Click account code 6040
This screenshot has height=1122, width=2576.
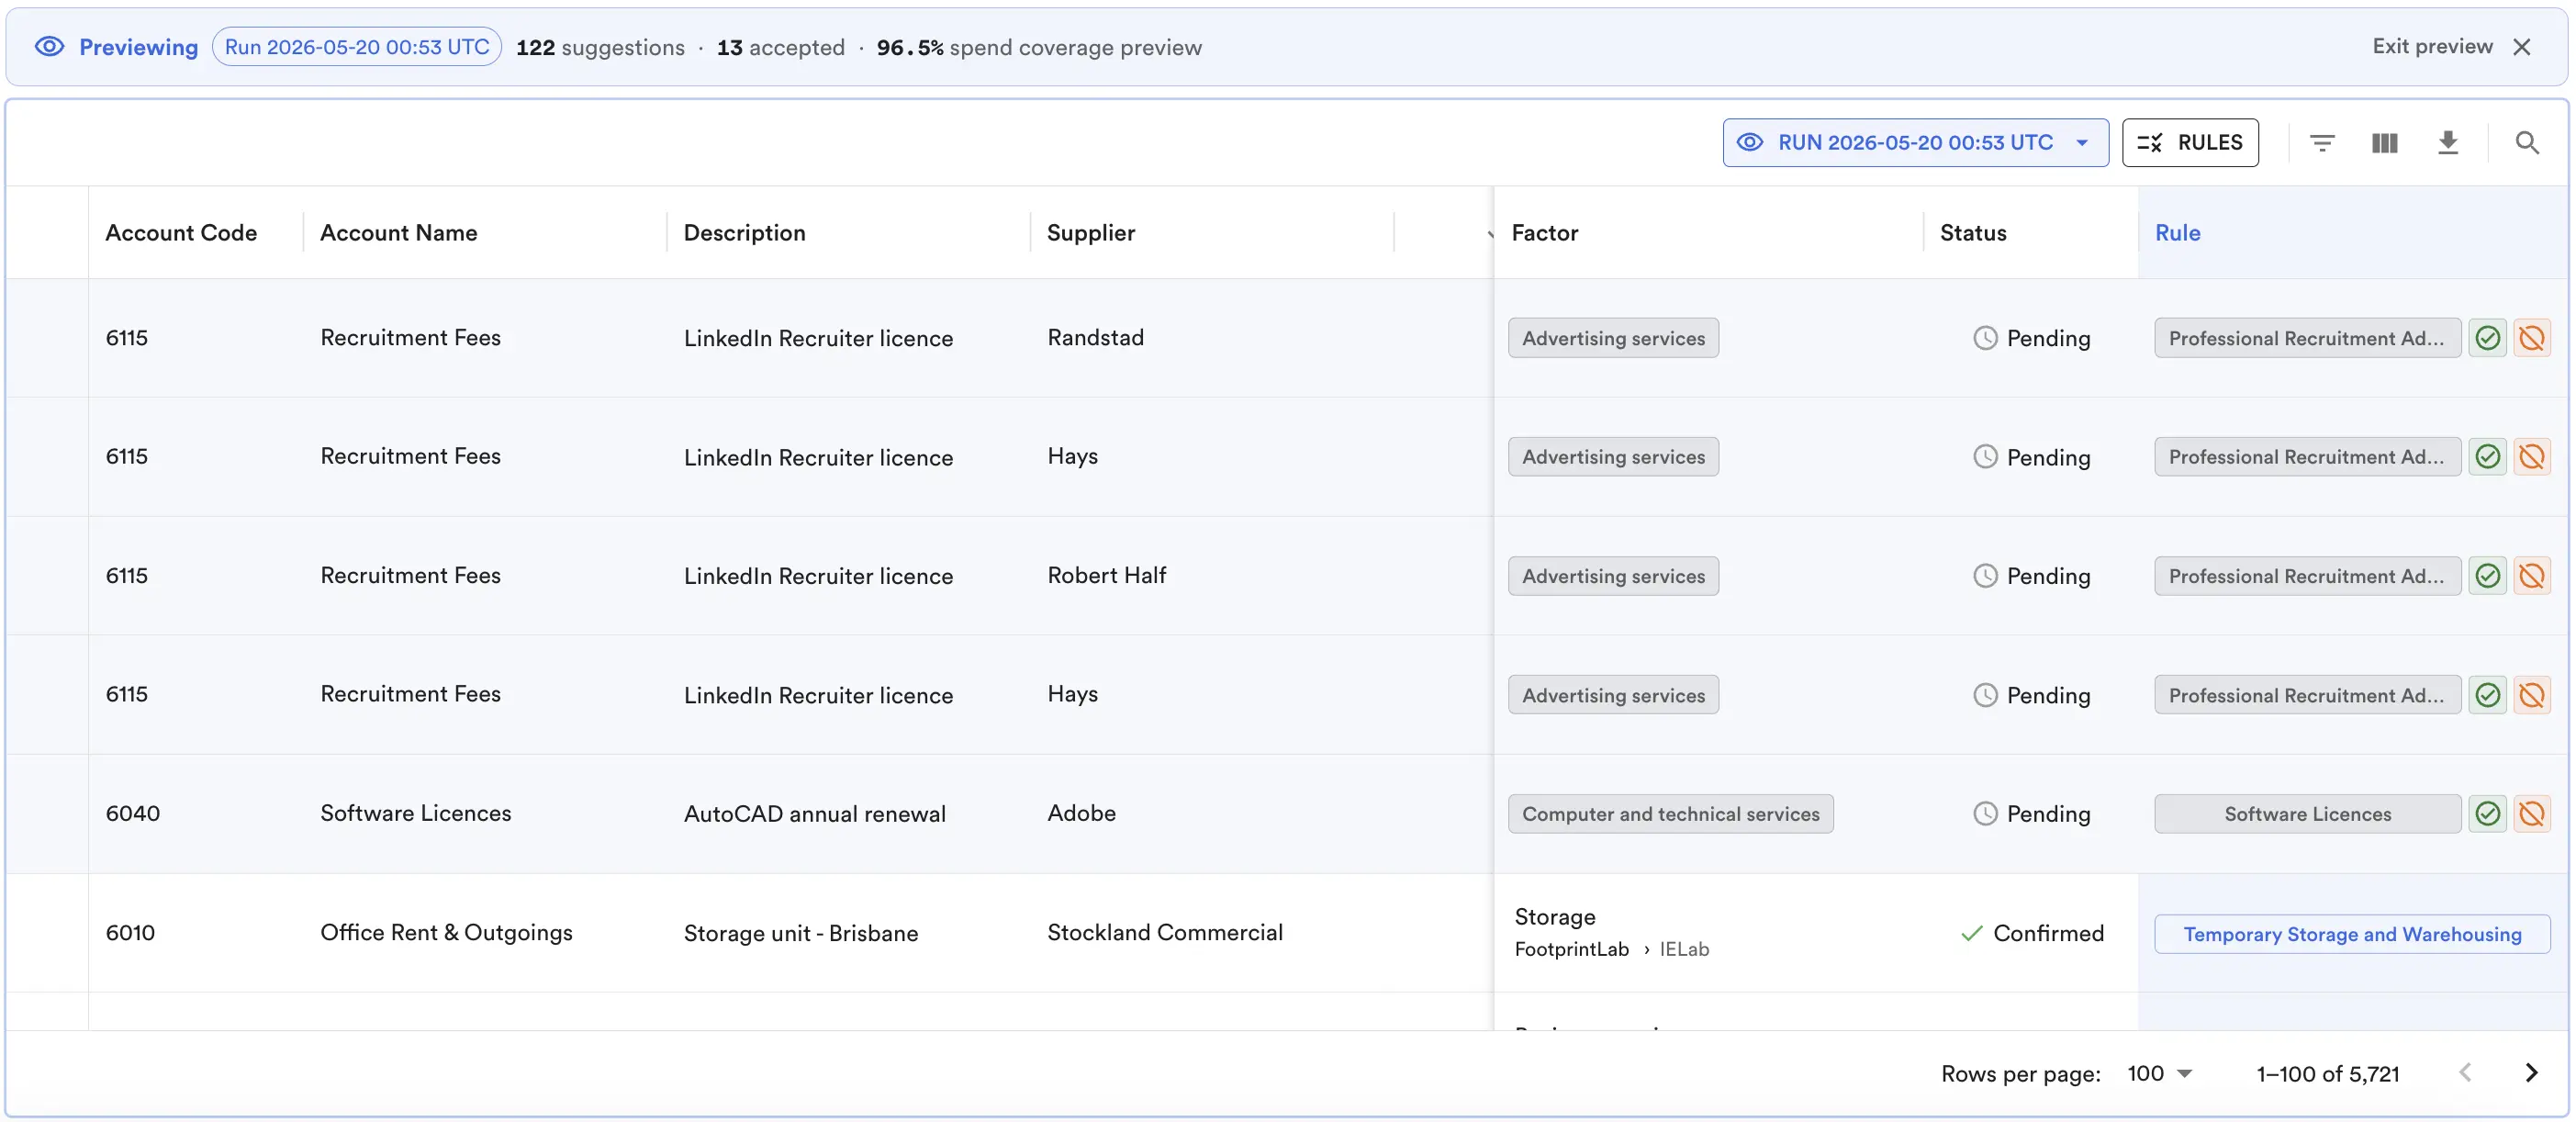pyautogui.click(x=132, y=813)
